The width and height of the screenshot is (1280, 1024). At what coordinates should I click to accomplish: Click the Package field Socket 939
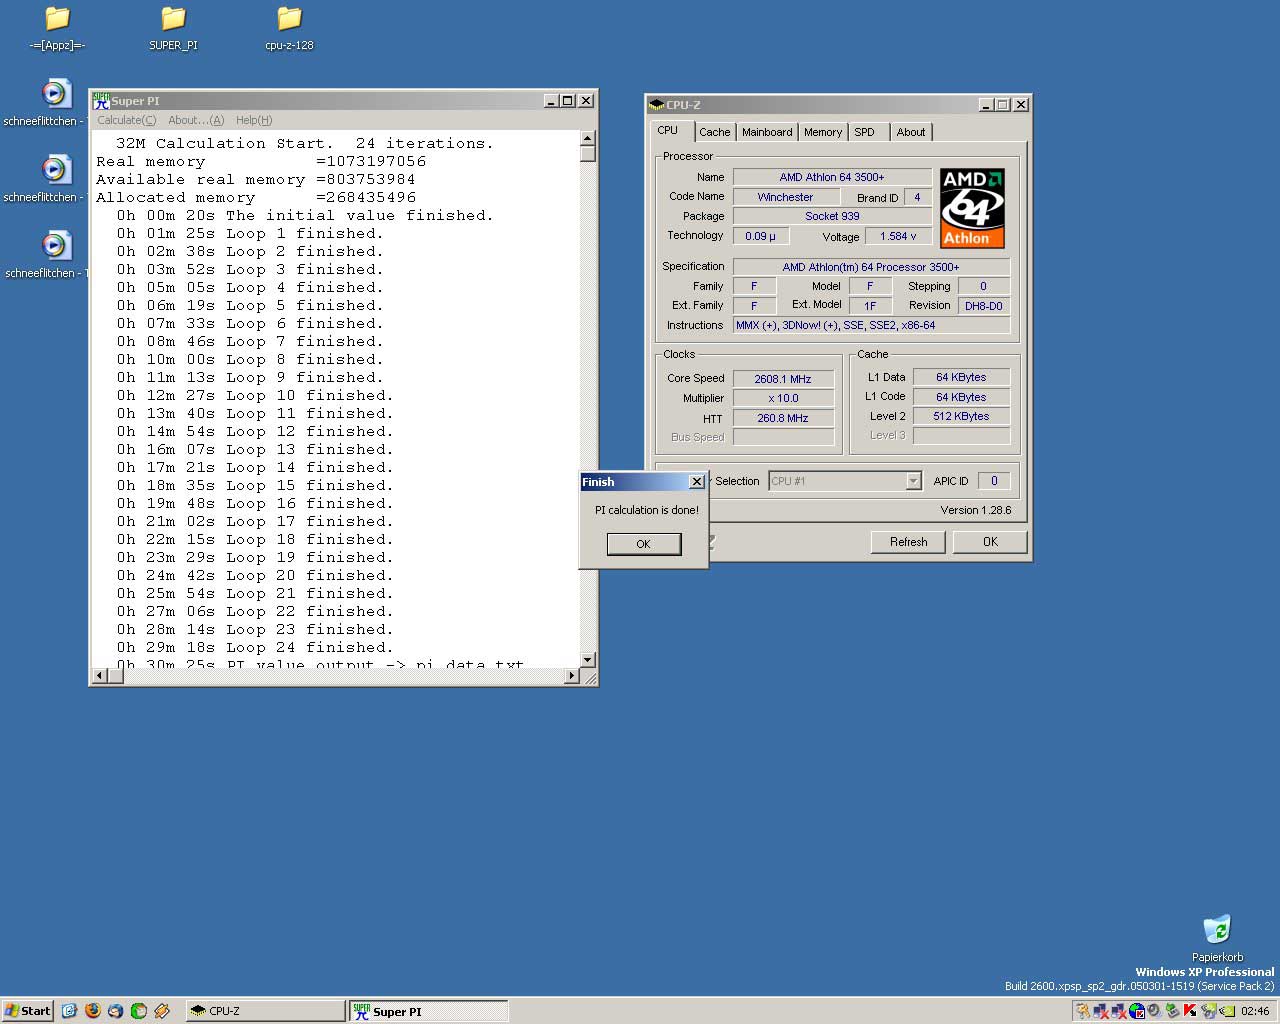[x=832, y=216]
